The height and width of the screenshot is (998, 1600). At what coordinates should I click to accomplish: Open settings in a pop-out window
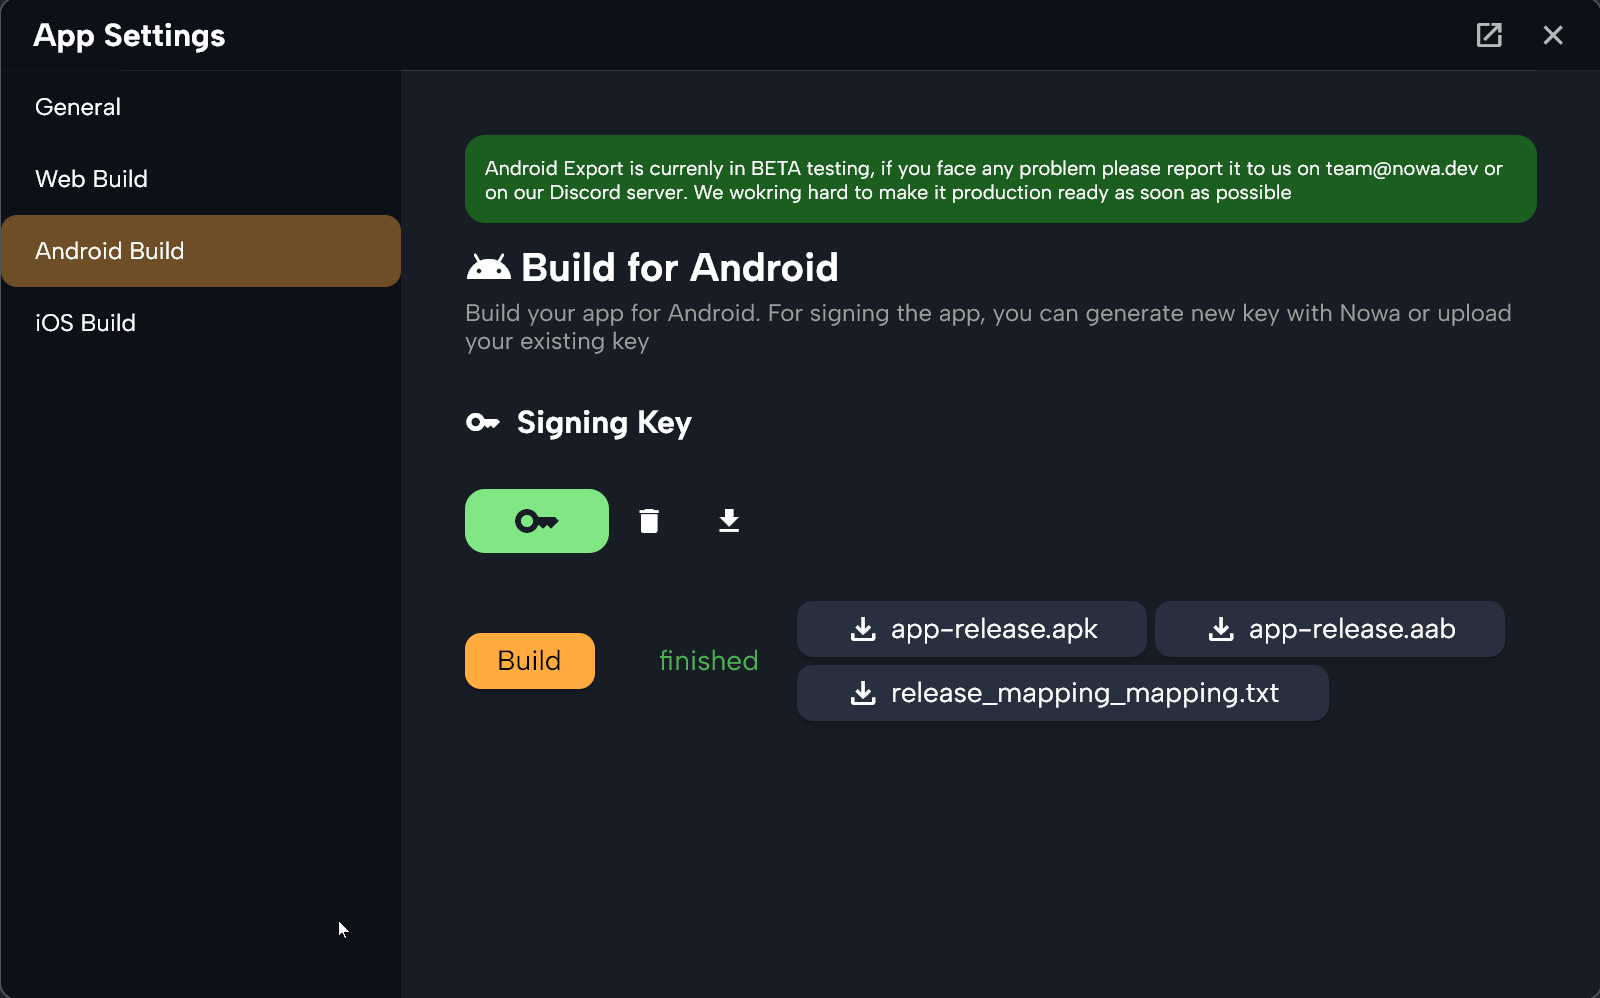tap(1489, 35)
